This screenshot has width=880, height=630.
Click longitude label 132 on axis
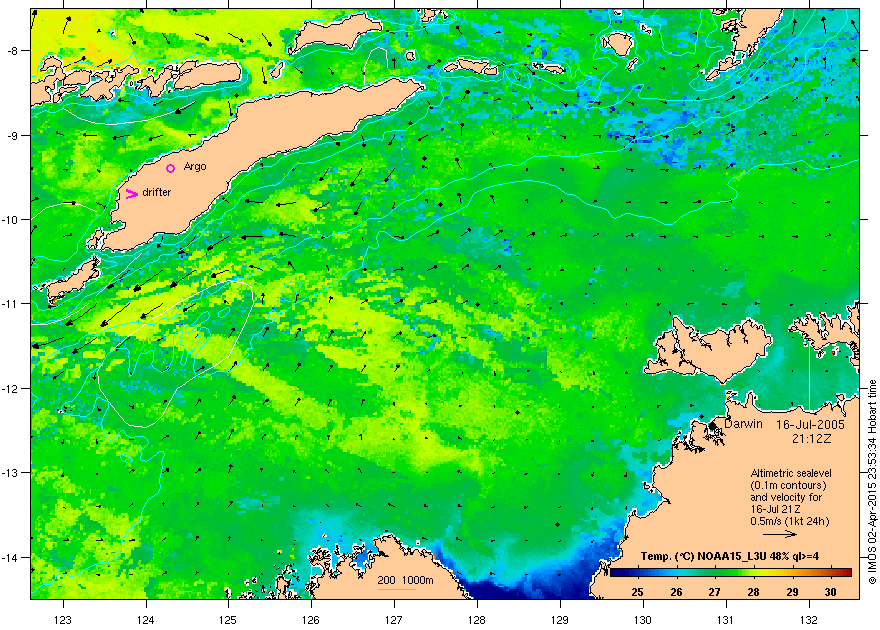tap(809, 620)
